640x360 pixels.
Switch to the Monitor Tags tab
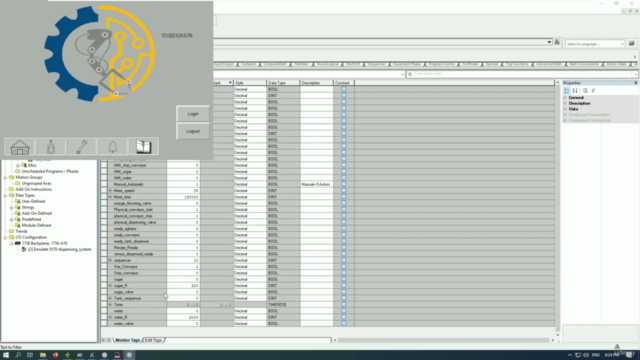[x=128, y=340]
